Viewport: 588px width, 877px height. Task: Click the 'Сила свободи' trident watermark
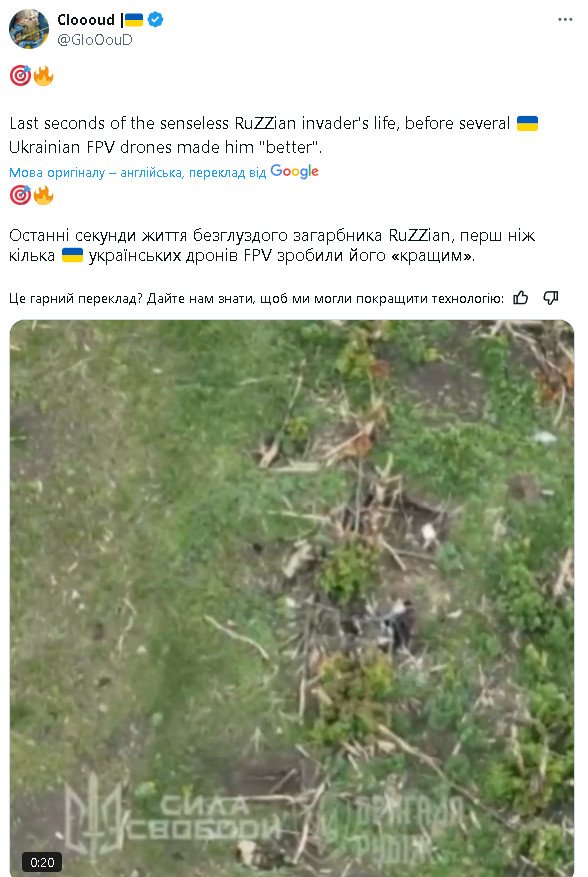(x=172, y=817)
